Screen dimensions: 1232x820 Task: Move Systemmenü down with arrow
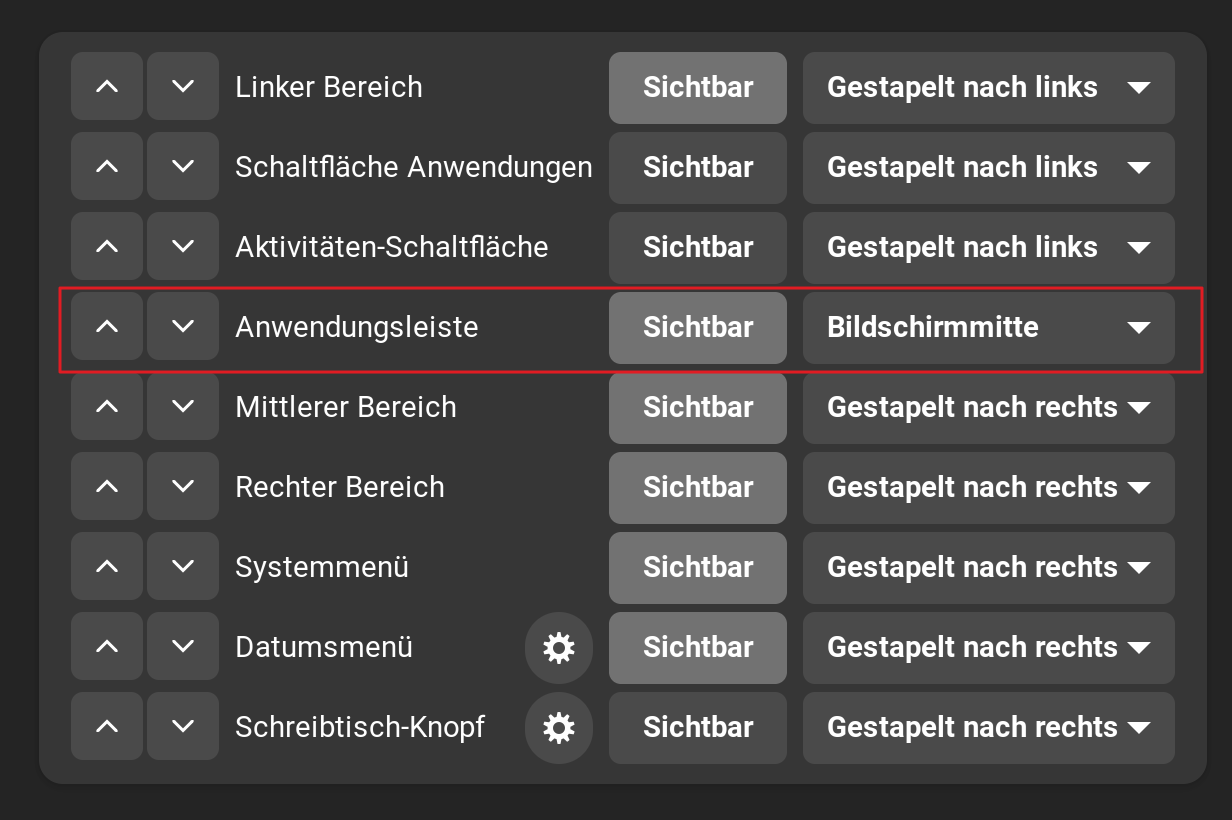pos(183,567)
